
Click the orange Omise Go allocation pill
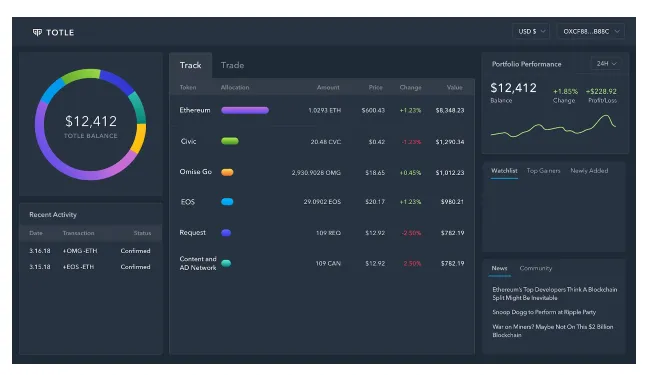click(x=227, y=172)
